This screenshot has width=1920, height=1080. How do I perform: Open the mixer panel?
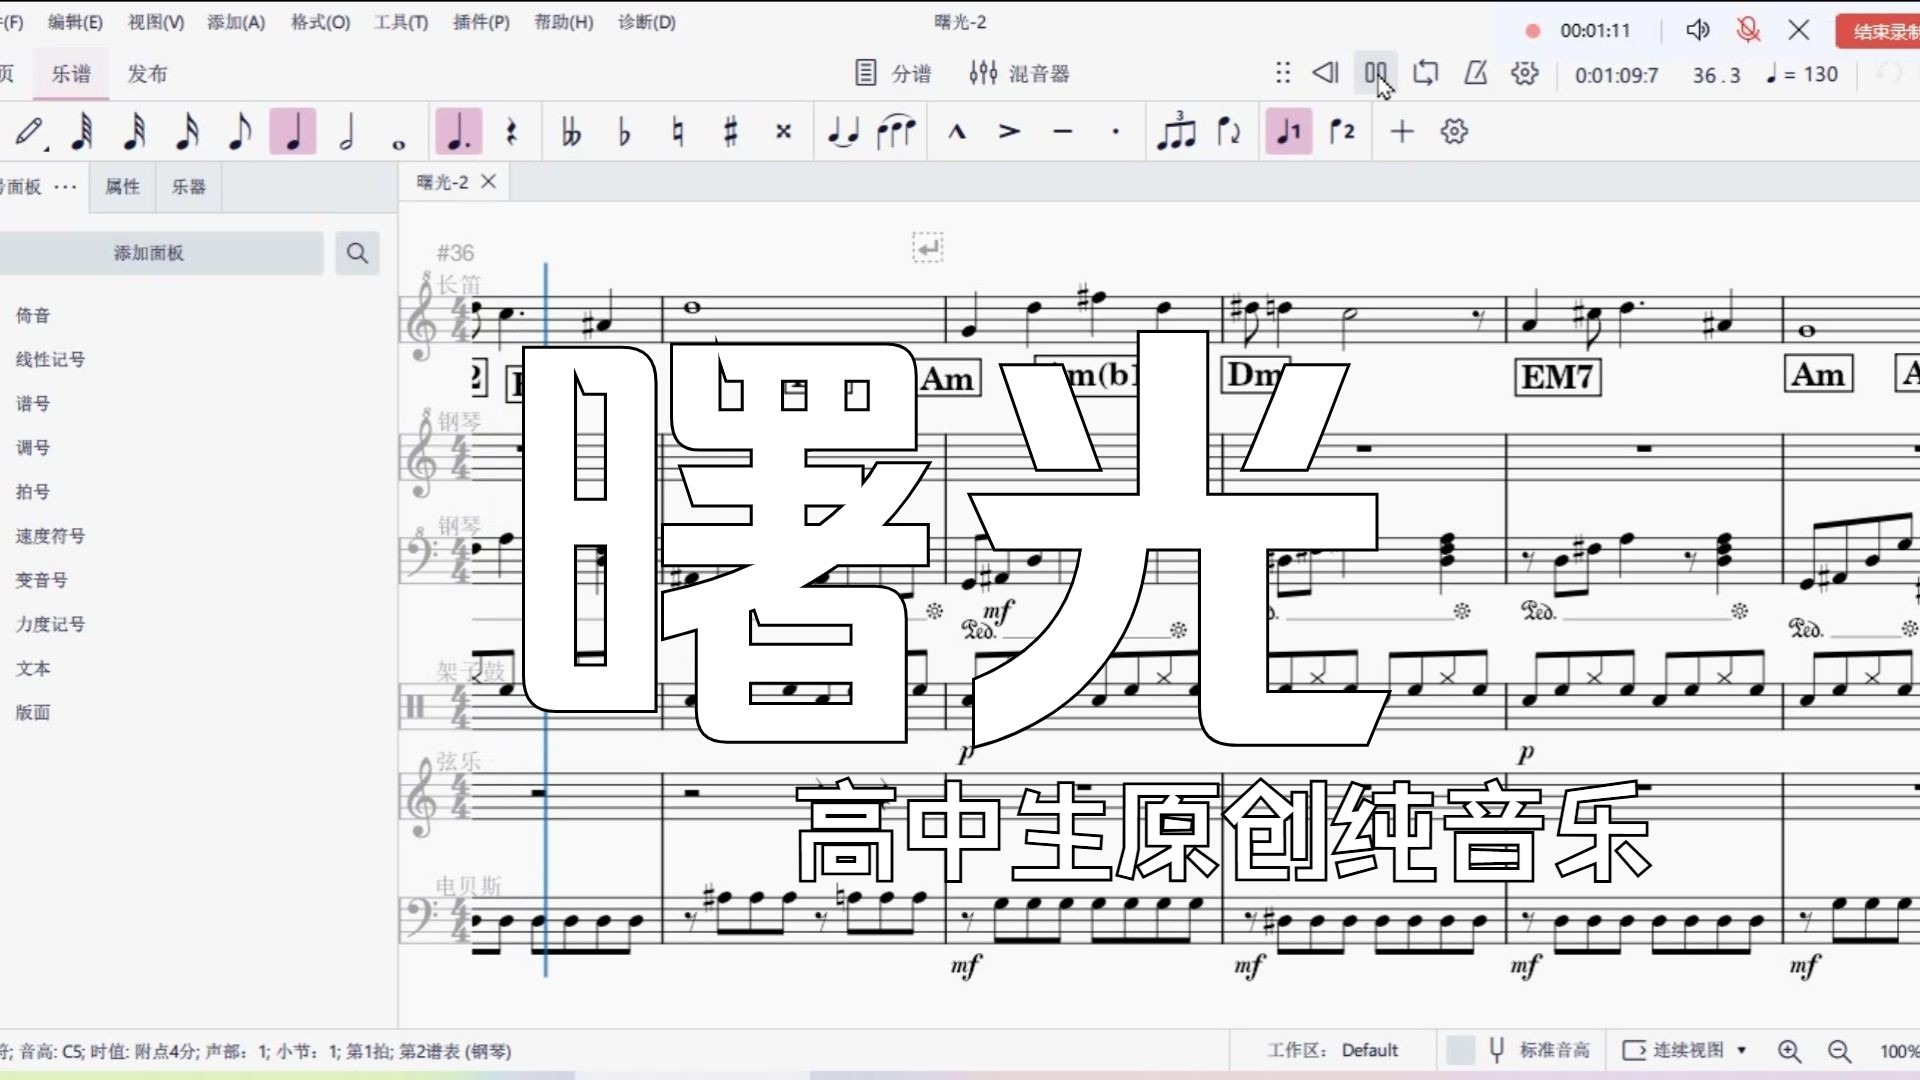click(1019, 73)
